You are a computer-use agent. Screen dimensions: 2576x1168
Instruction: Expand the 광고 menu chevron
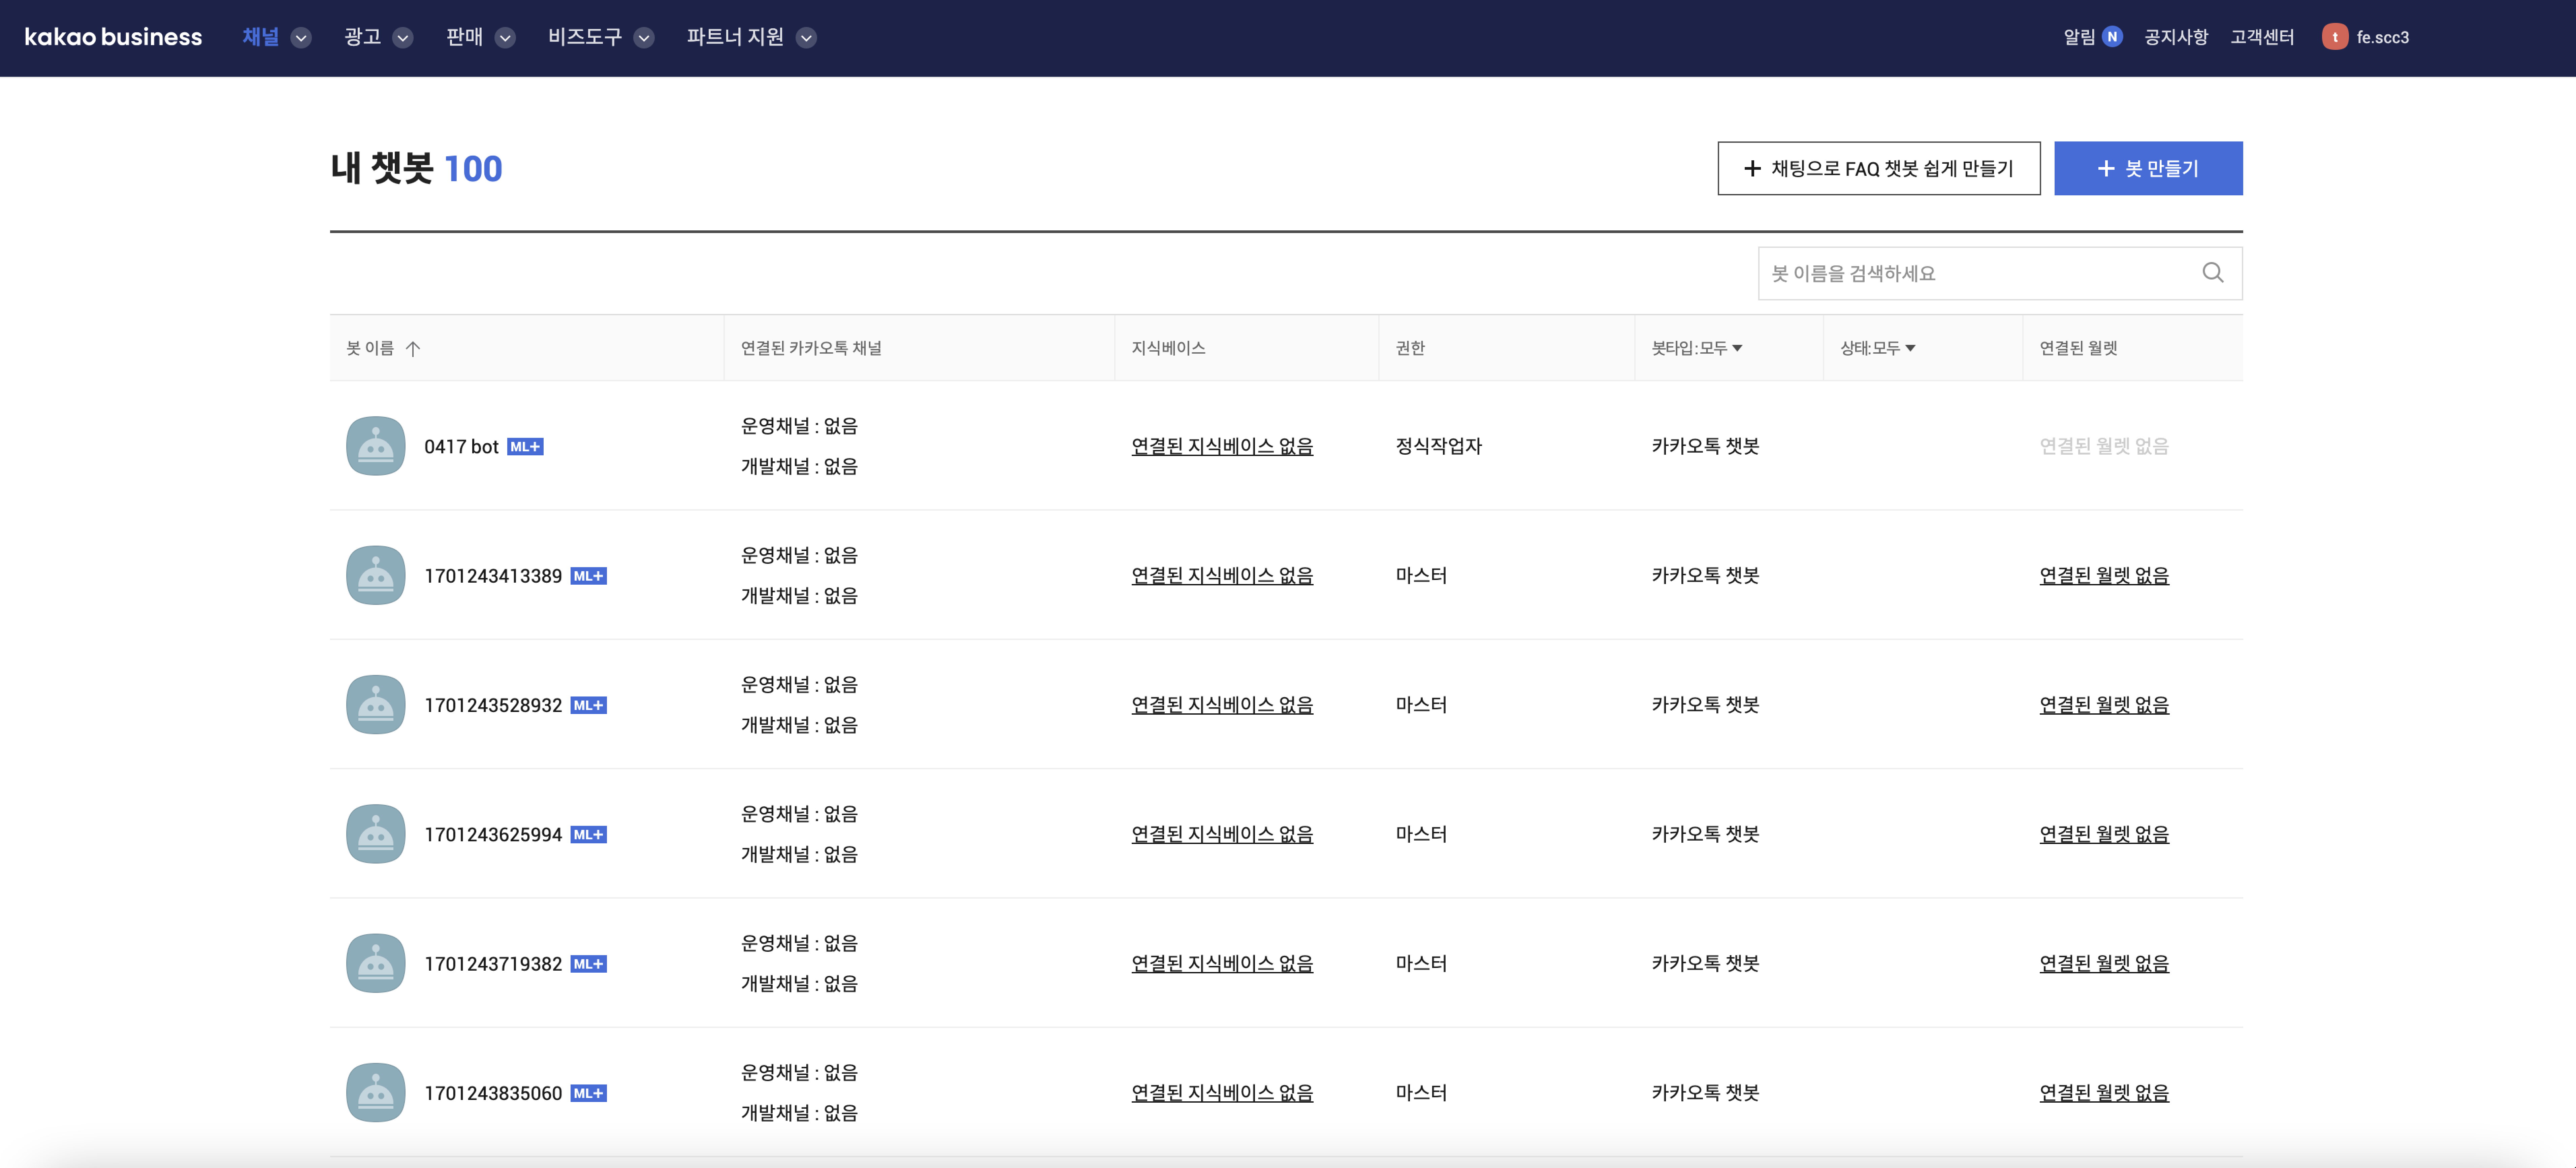(403, 38)
